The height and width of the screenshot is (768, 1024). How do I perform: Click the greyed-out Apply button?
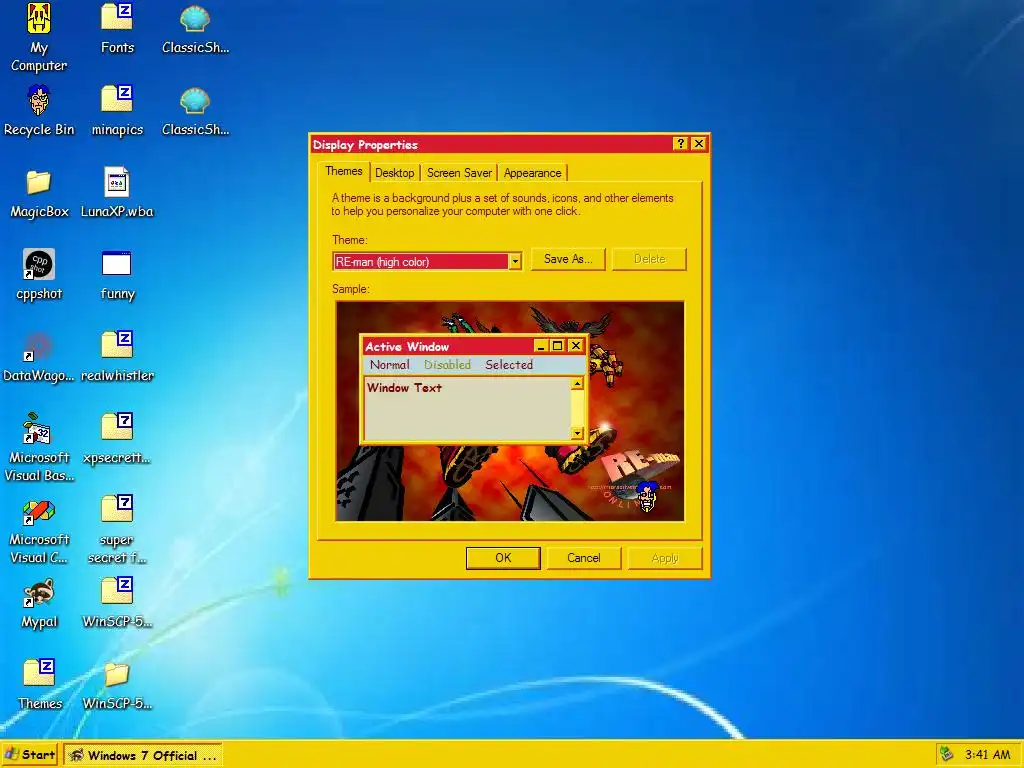pos(664,558)
